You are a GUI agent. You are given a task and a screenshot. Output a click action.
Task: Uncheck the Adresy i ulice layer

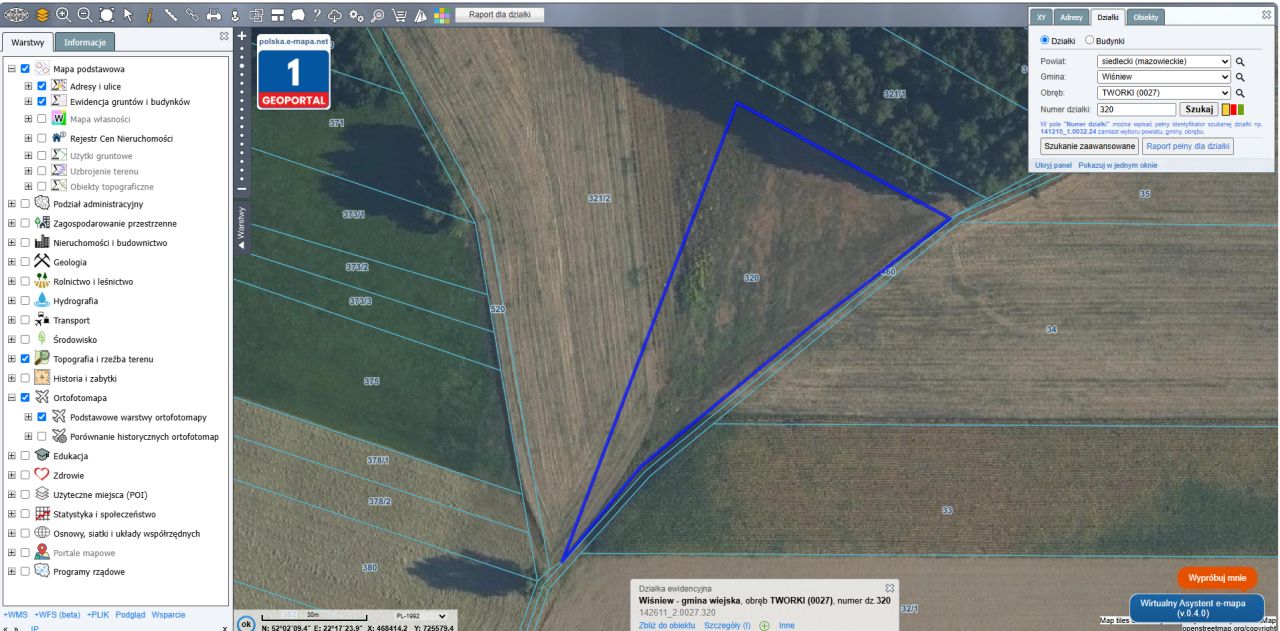(x=42, y=86)
